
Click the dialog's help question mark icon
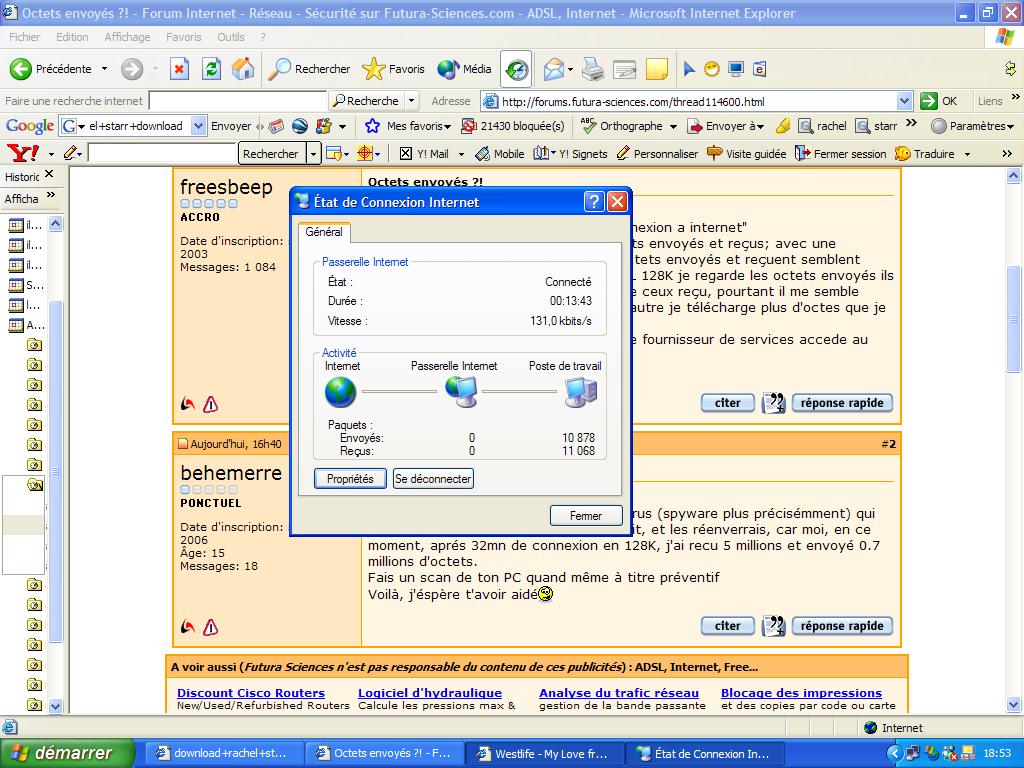point(594,201)
